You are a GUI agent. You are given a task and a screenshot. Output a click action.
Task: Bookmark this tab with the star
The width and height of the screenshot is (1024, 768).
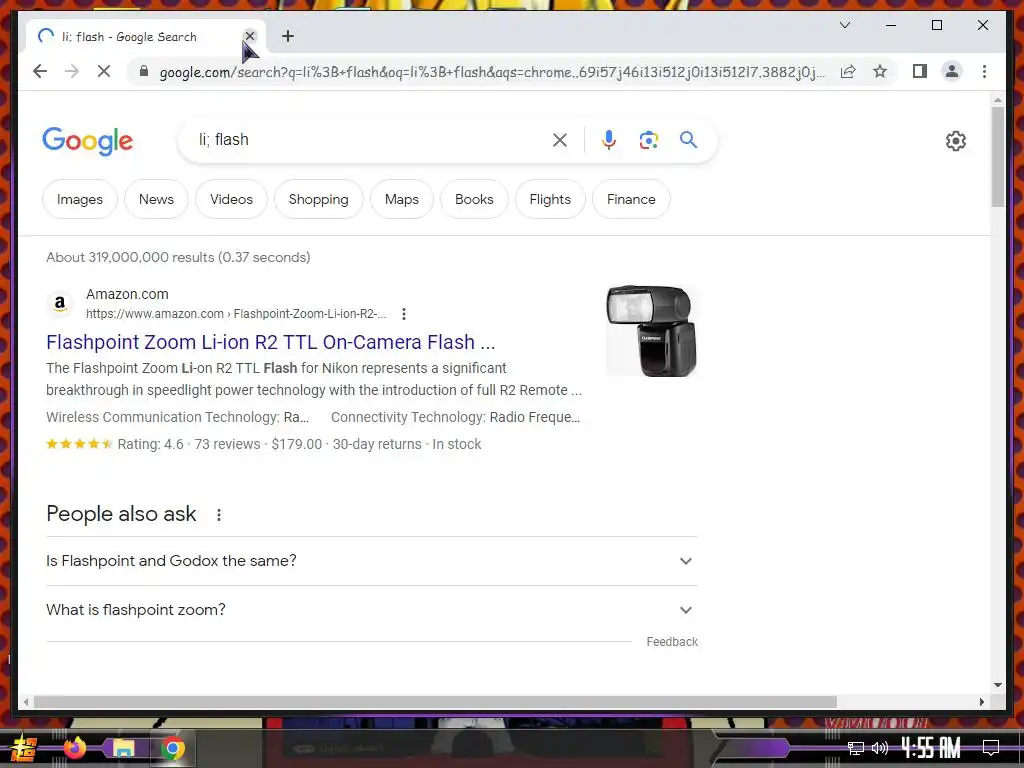[880, 71]
